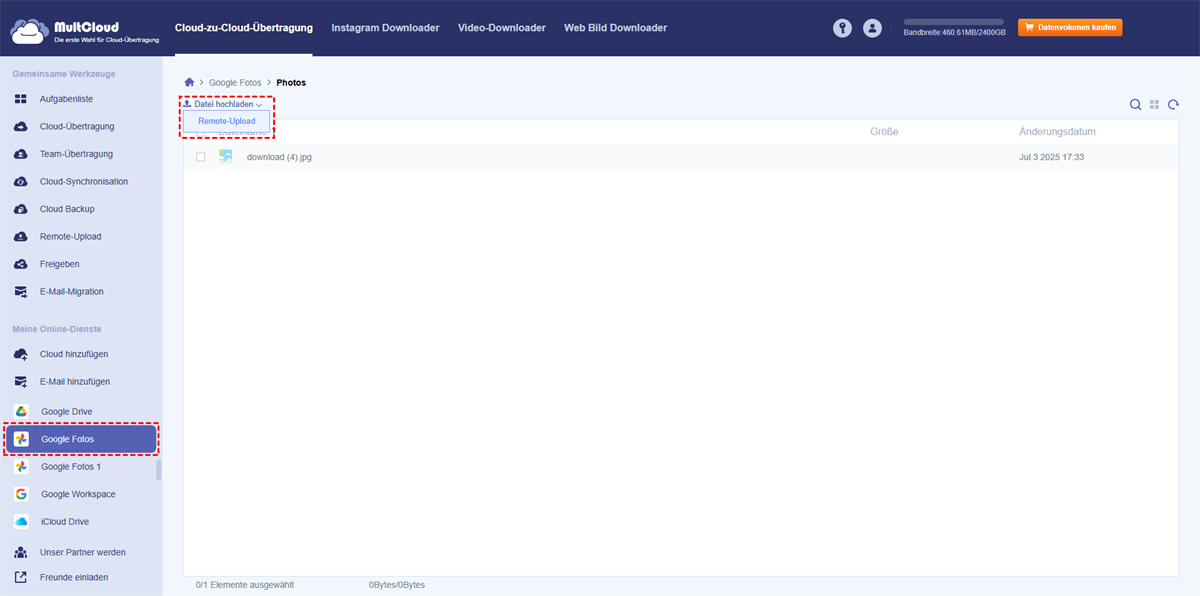Select Team-Übertragung in the sidebar

click(x=76, y=154)
